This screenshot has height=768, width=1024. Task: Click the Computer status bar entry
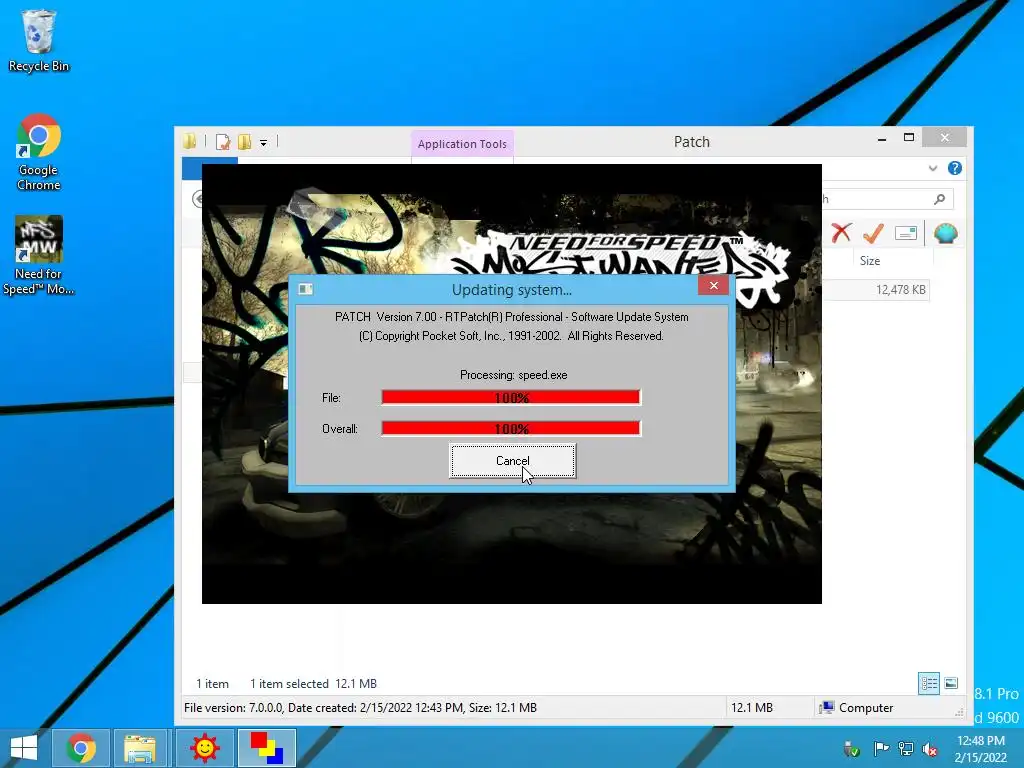(x=856, y=708)
